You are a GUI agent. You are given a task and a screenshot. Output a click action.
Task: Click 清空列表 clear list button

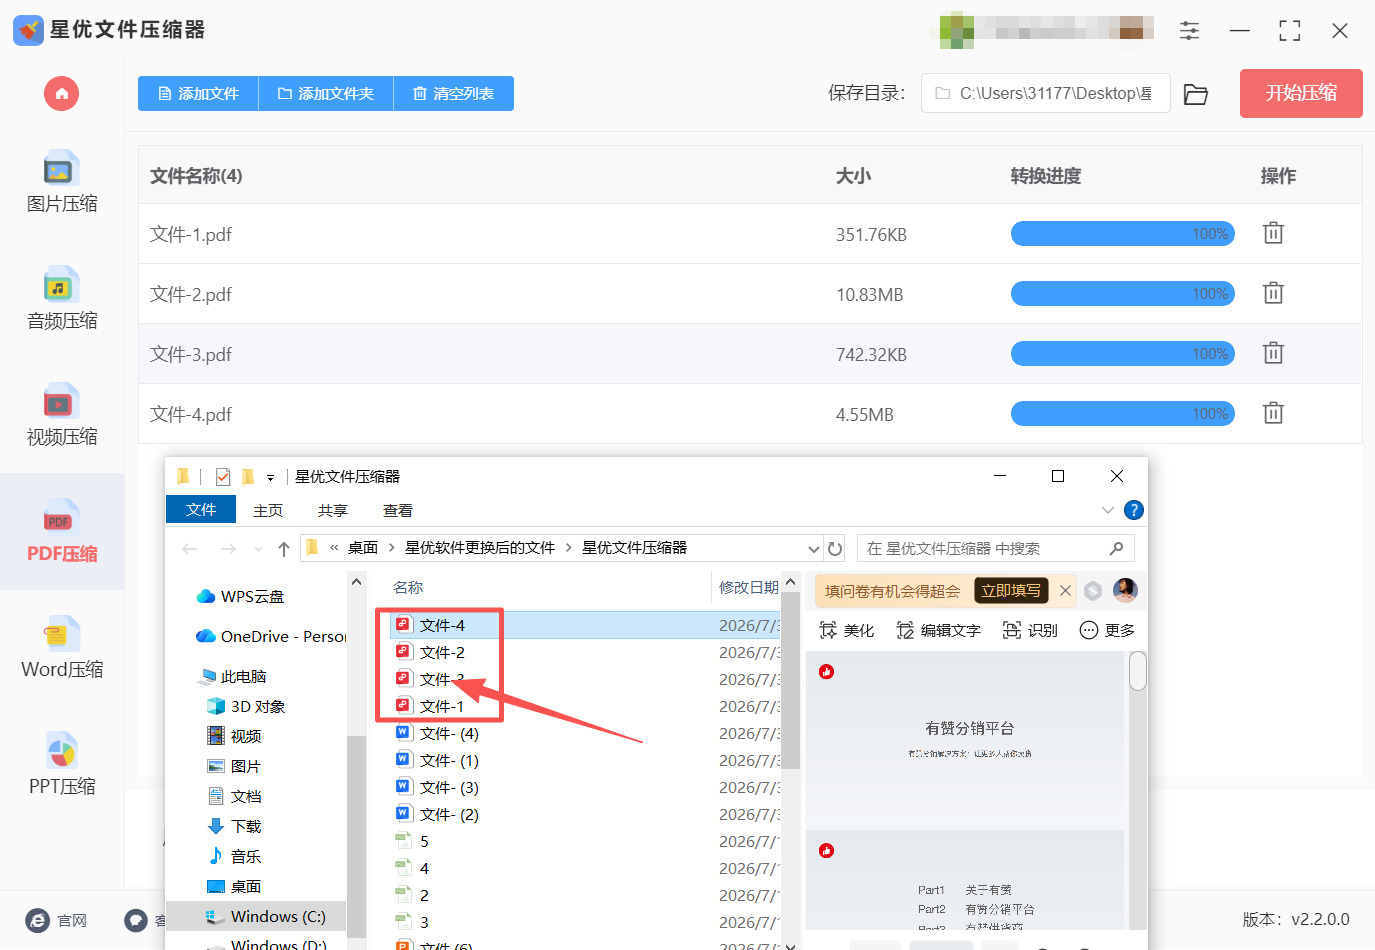tap(454, 94)
